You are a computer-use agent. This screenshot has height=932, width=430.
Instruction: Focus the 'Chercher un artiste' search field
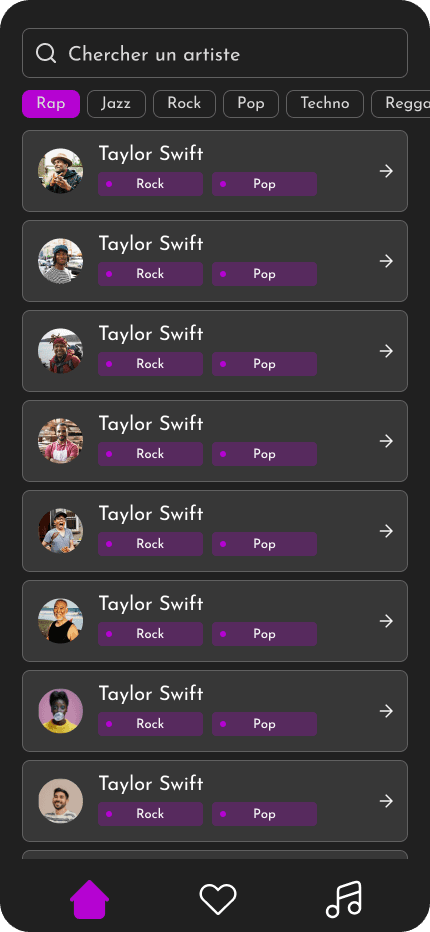[215, 53]
